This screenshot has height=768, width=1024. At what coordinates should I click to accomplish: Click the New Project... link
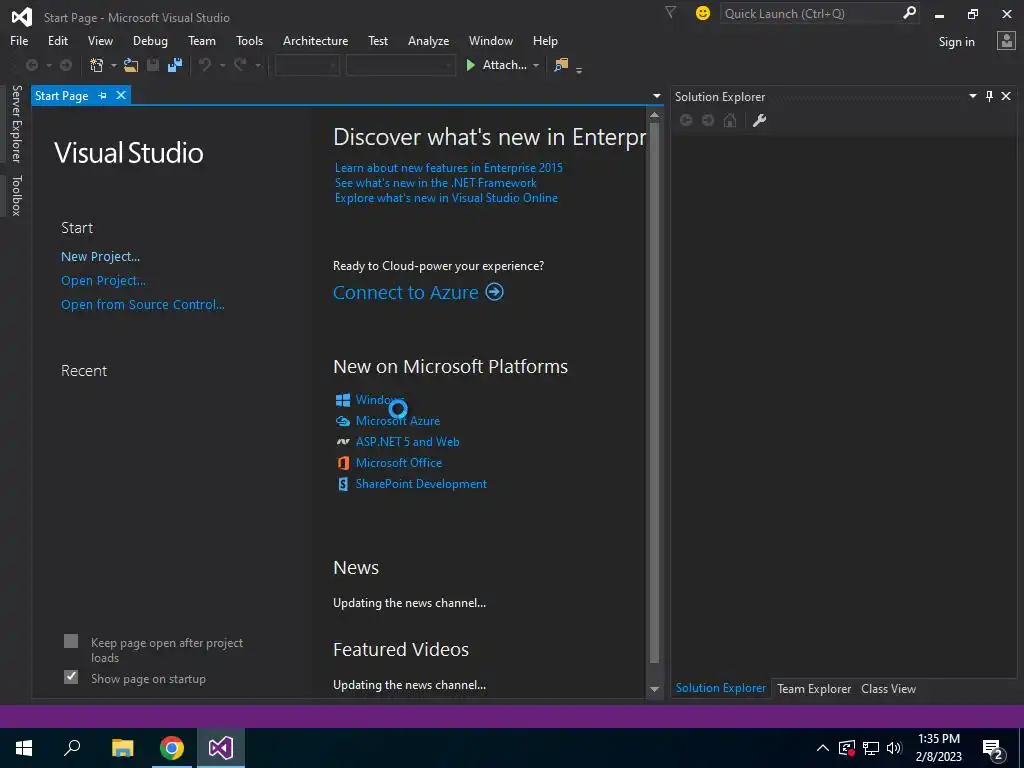click(100, 257)
